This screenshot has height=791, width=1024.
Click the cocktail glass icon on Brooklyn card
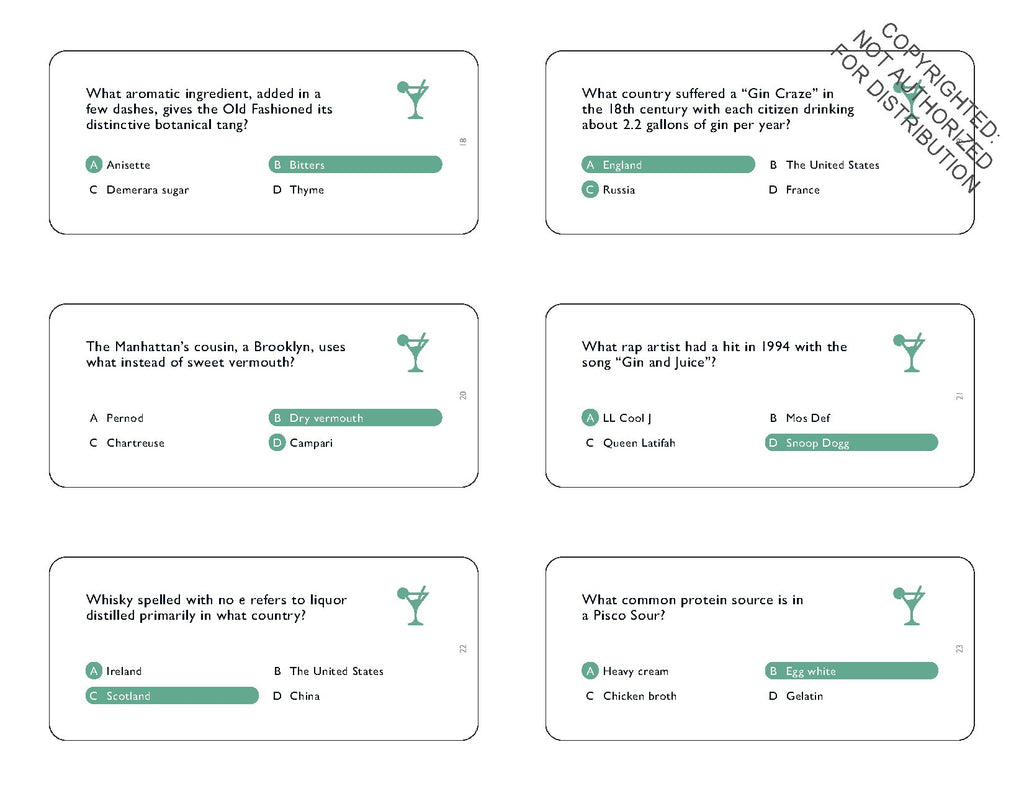pyautogui.click(x=413, y=352)
